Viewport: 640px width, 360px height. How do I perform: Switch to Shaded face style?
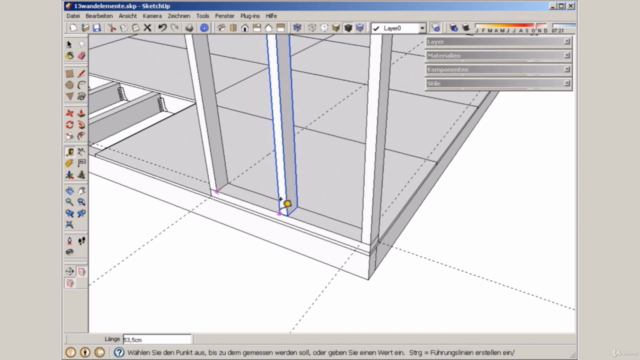[x=336, y=28]
